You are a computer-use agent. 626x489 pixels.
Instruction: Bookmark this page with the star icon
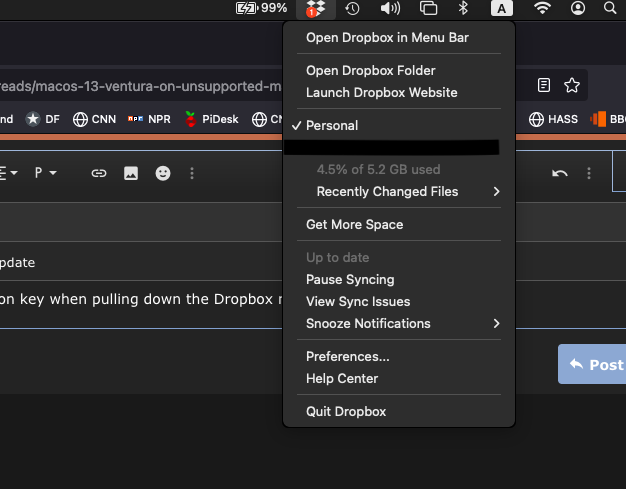coord(572,86)
